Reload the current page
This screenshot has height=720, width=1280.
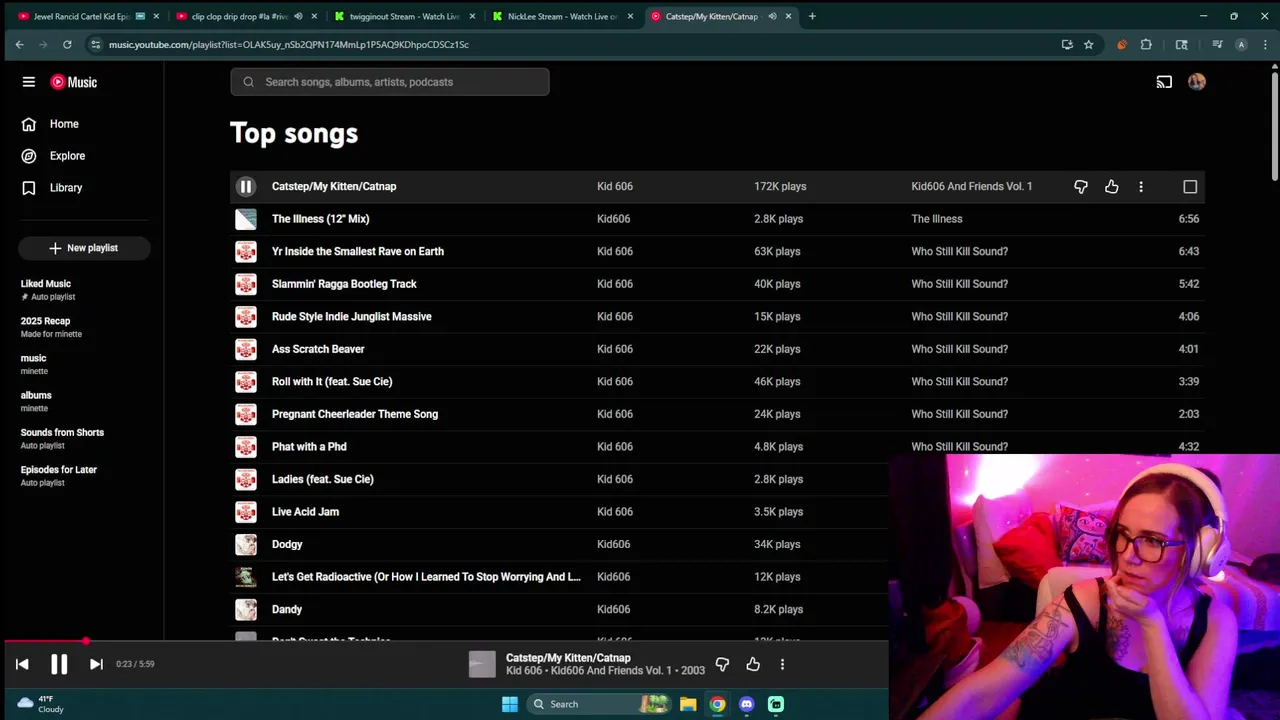tap(67, 44)
